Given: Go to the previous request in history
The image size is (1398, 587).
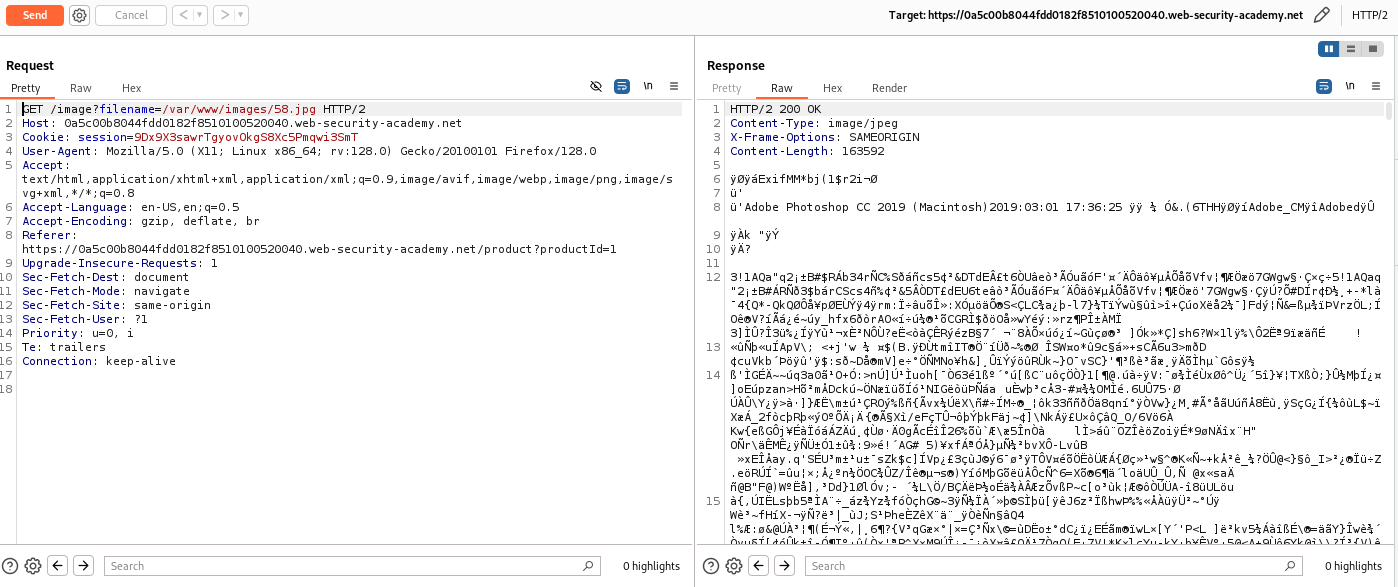Looking at the screenshot, I should pos(184,15).
